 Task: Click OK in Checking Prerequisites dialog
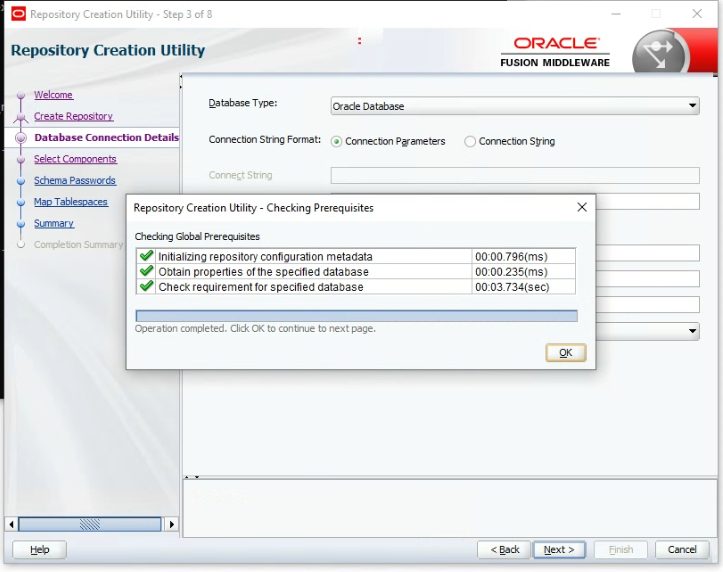click(x=566, y=353)
